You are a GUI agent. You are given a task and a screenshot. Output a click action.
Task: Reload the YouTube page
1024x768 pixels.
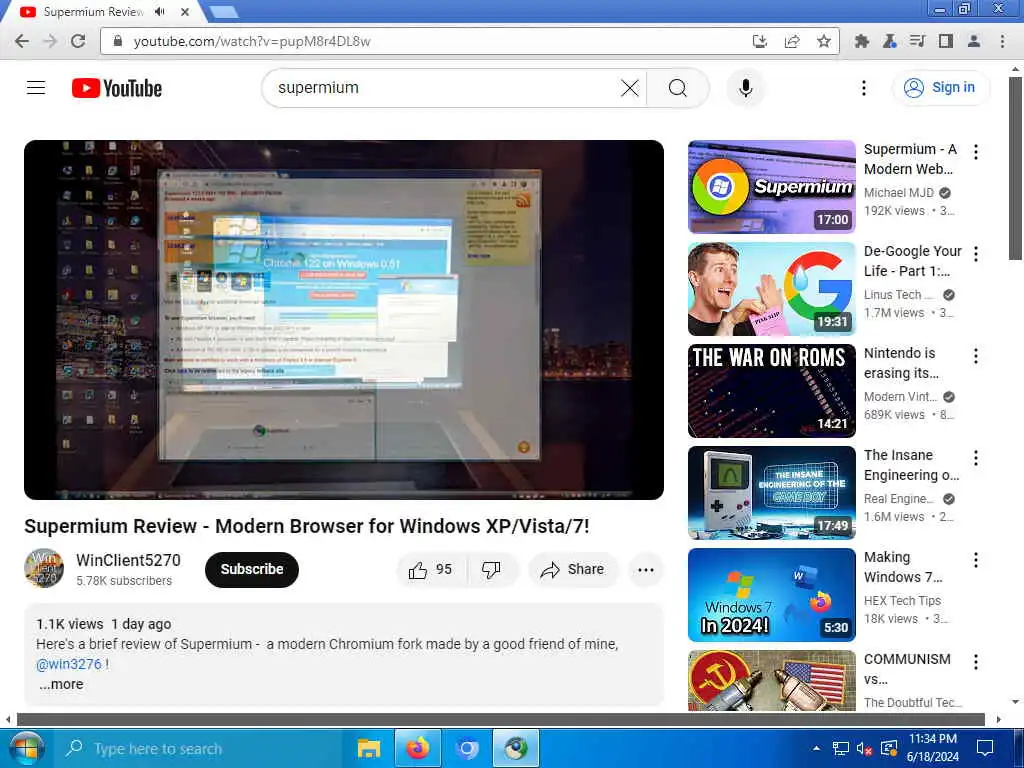click(x=78, y=41)
